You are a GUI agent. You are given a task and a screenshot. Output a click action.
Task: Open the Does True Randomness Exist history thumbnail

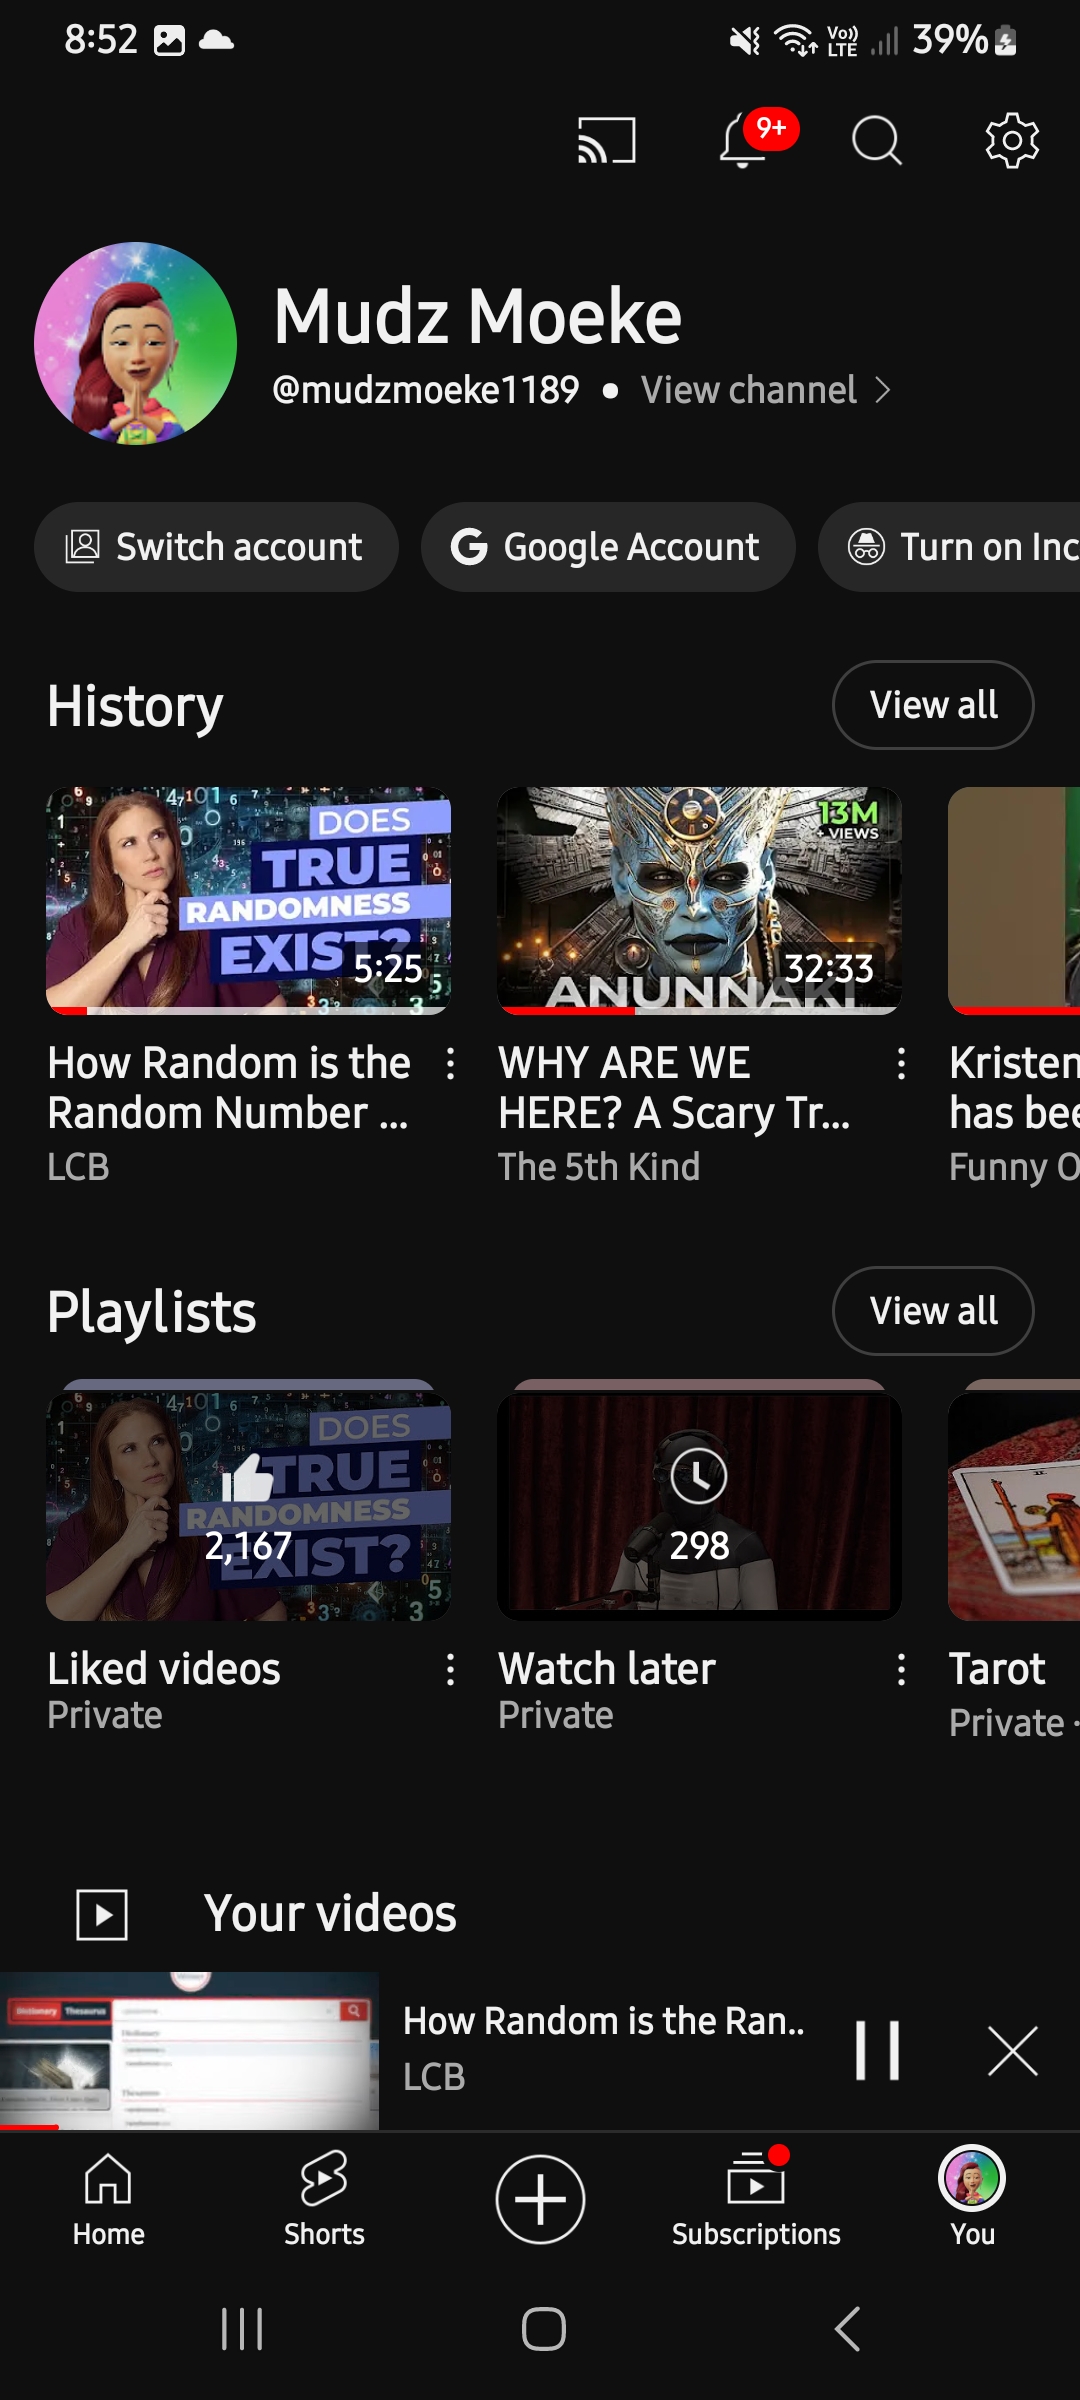(x=248, y=900)
